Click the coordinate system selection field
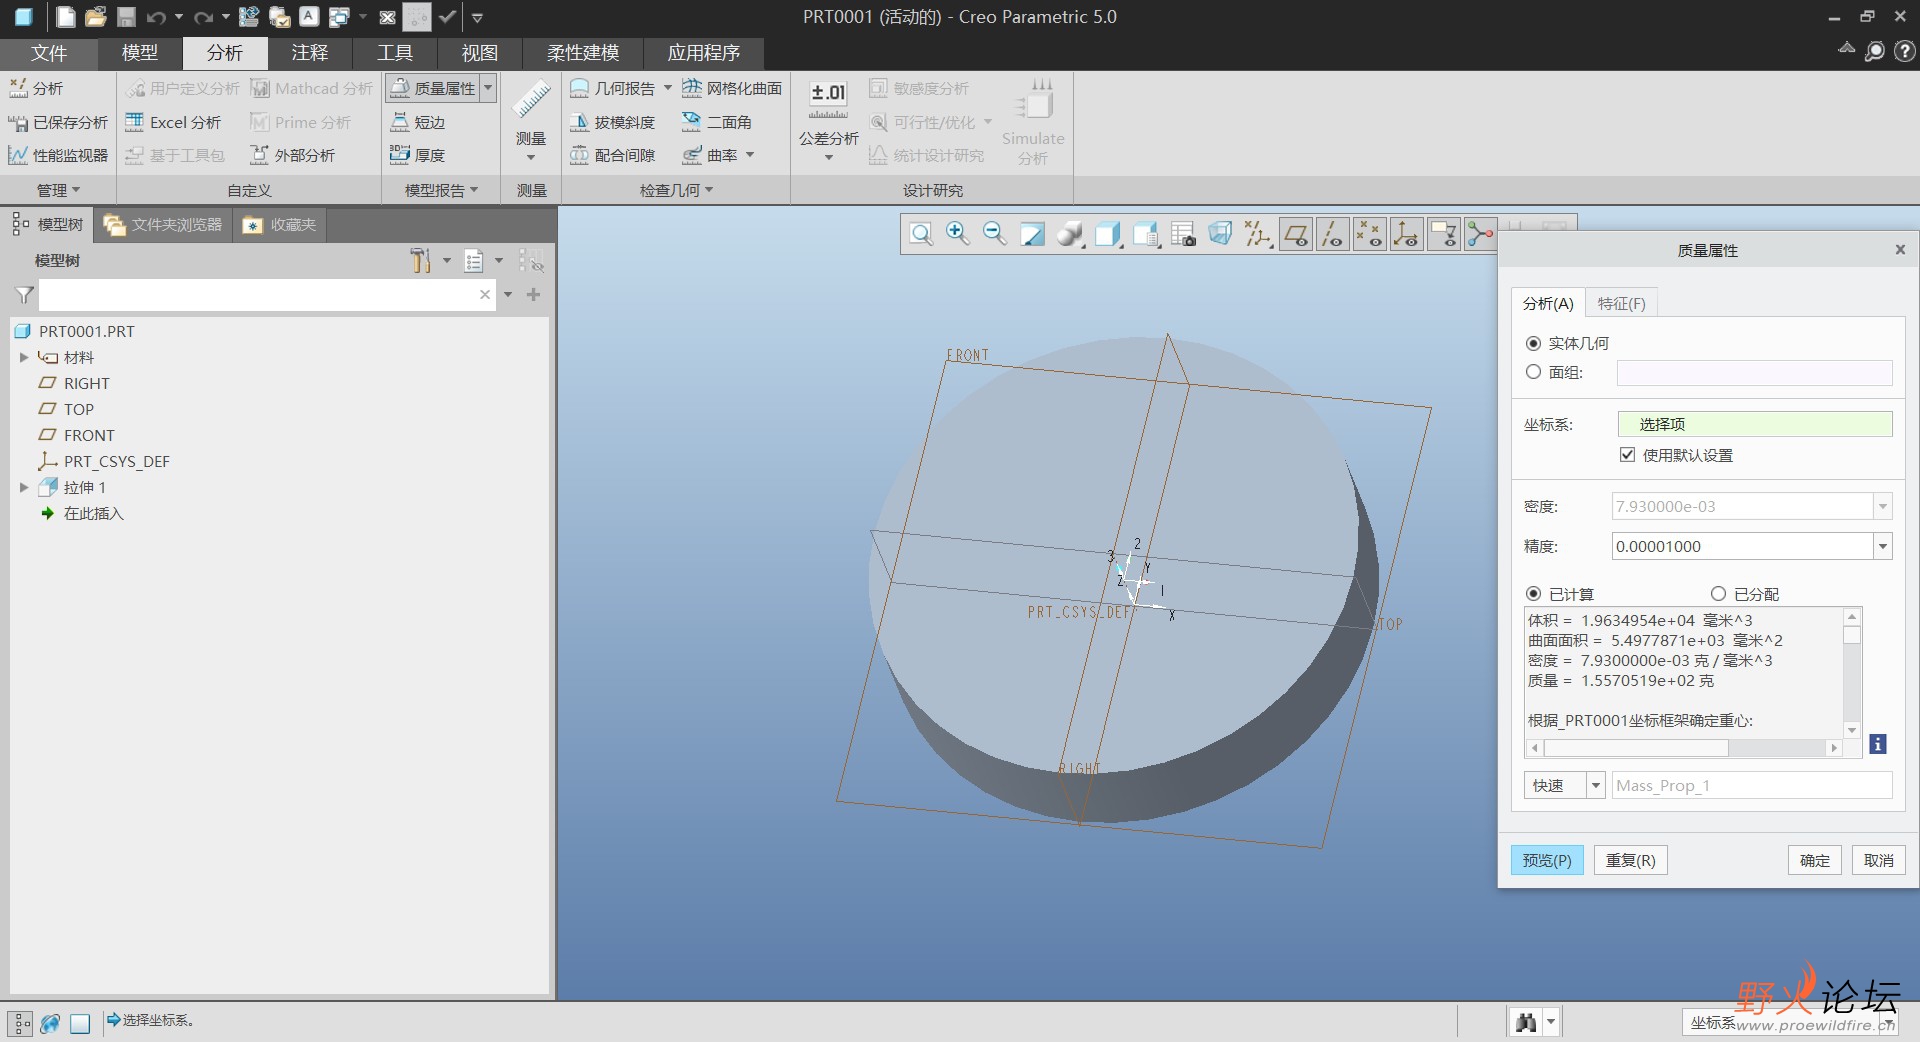 click(1755, 424)
